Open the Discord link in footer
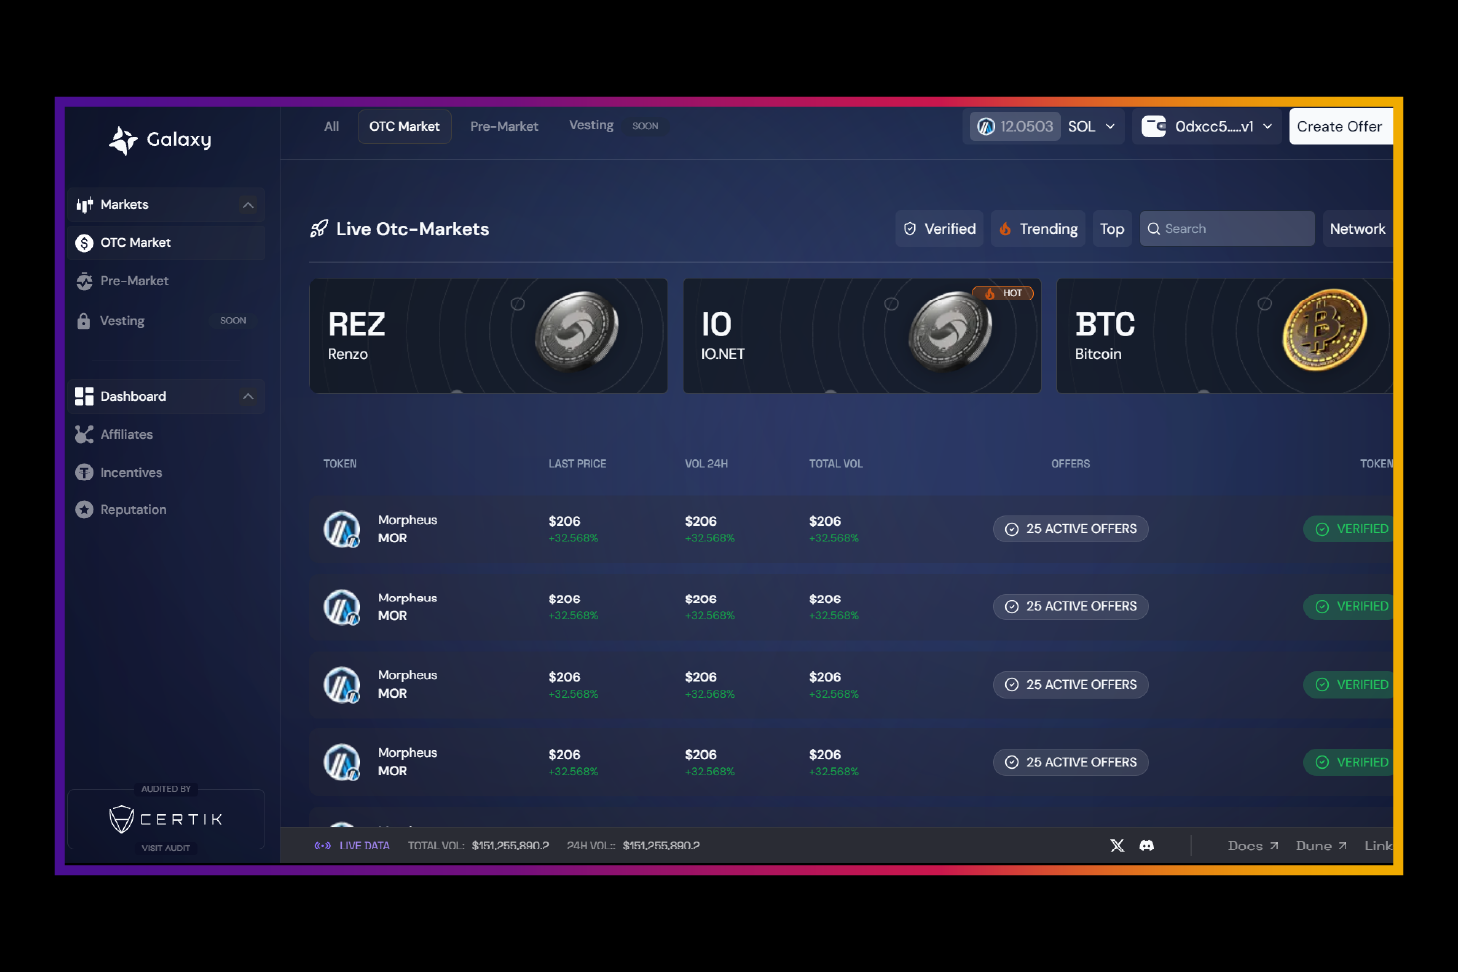The width and height of the screenshot is (1458, 972). pos(1147,846)
